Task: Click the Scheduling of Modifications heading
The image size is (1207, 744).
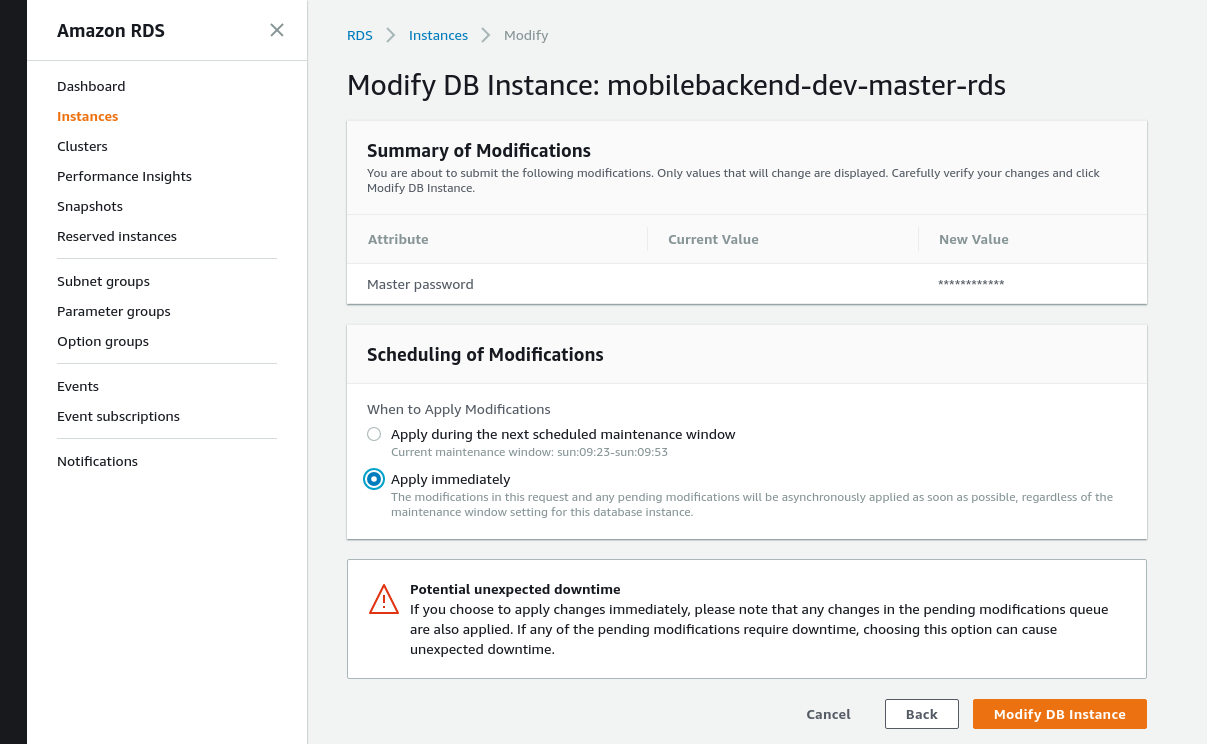Action: pos(485,355)
